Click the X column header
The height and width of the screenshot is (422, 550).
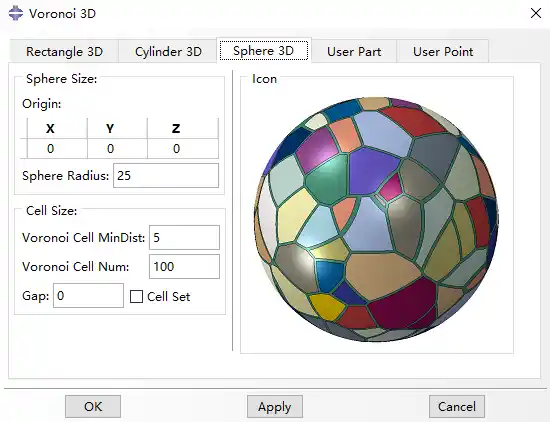tap(57, 128)
